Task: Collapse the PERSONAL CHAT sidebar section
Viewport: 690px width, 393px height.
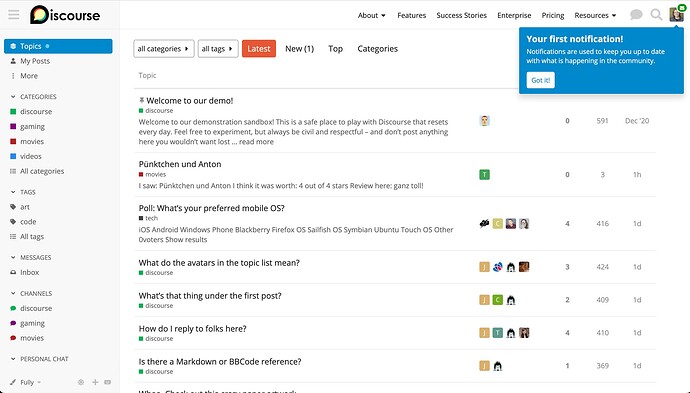Action: pyautogui.click(x=39, y=359)
